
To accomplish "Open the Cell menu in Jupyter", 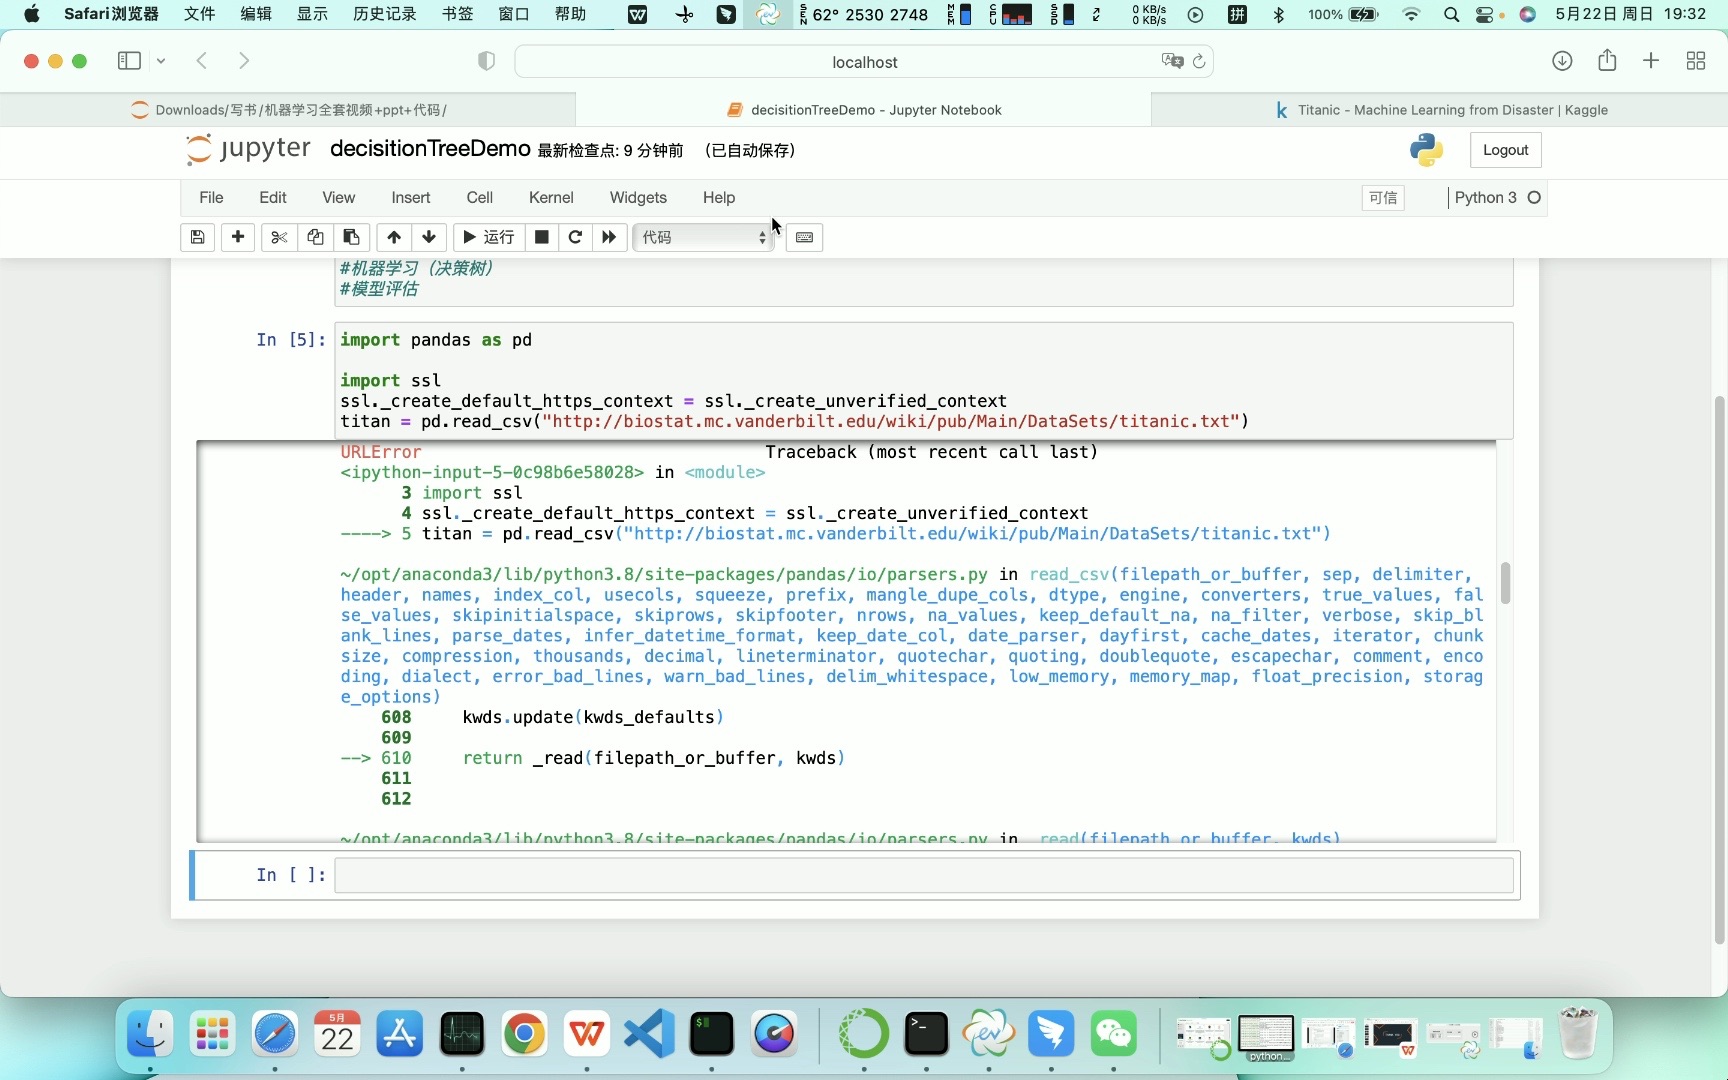I will (480, 197).
